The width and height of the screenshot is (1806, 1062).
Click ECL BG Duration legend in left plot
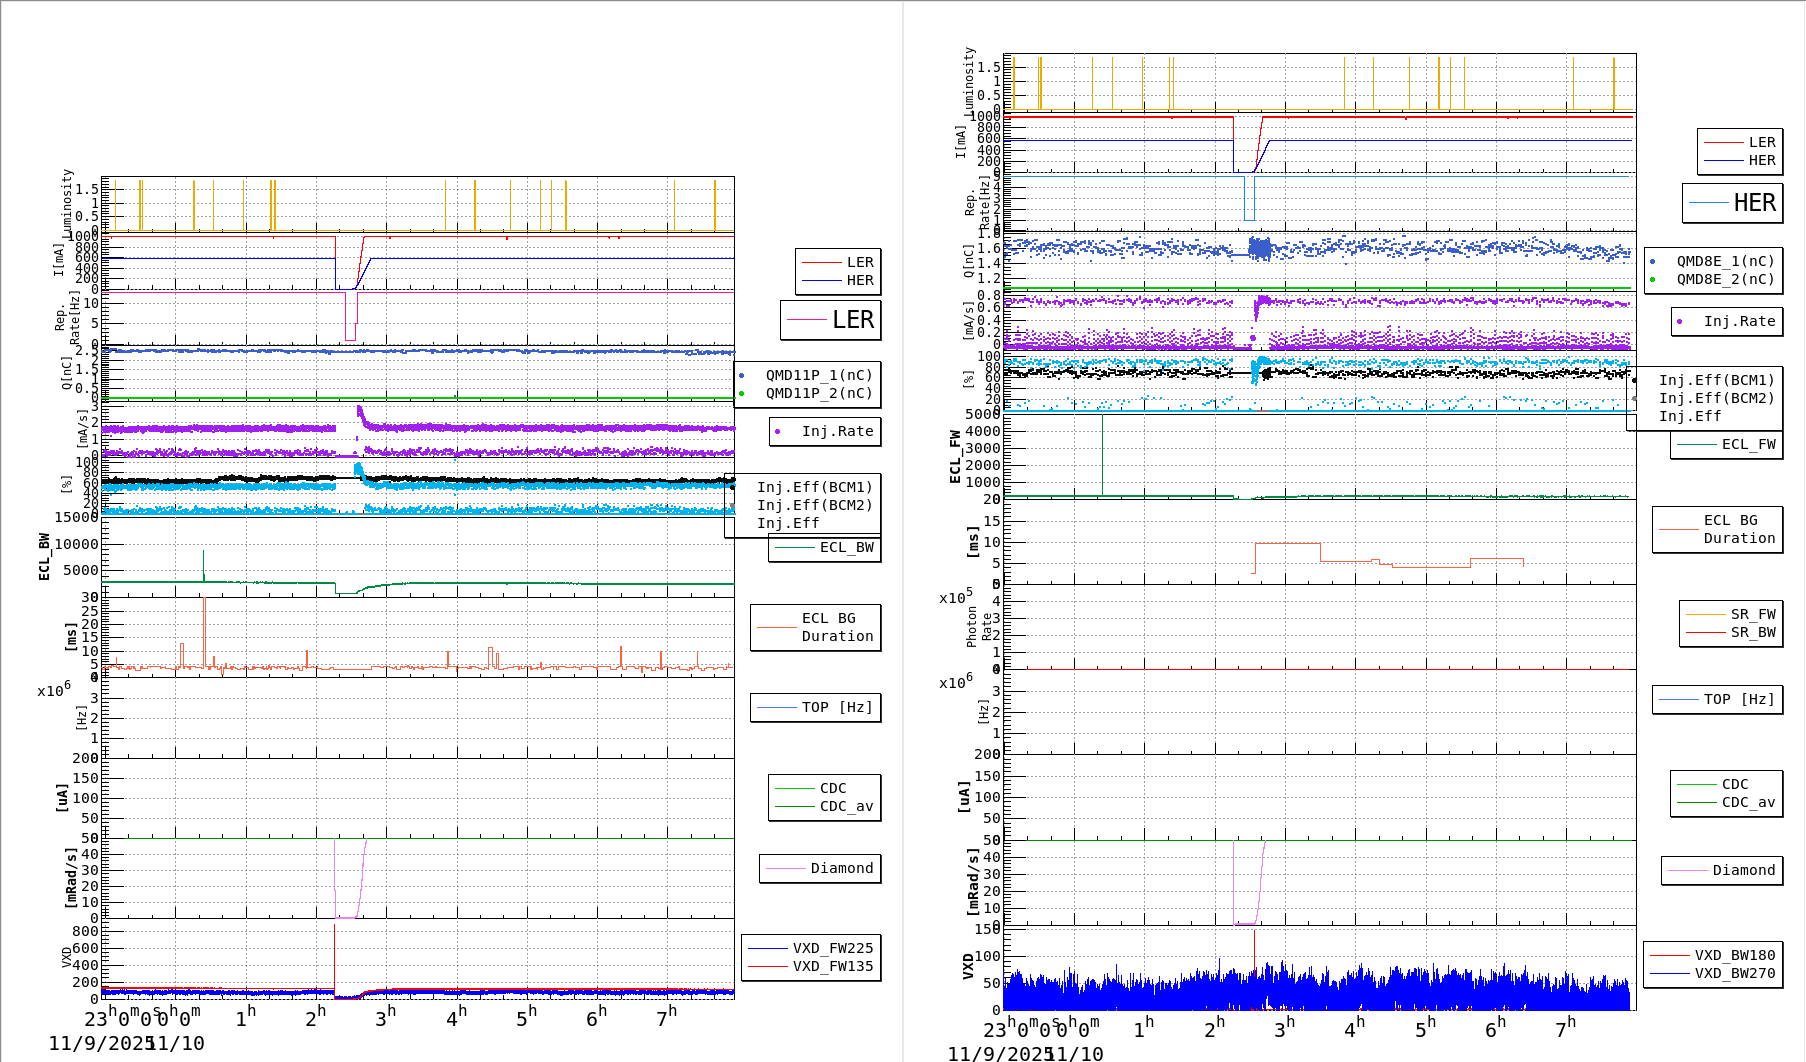(x=816, y=628)
